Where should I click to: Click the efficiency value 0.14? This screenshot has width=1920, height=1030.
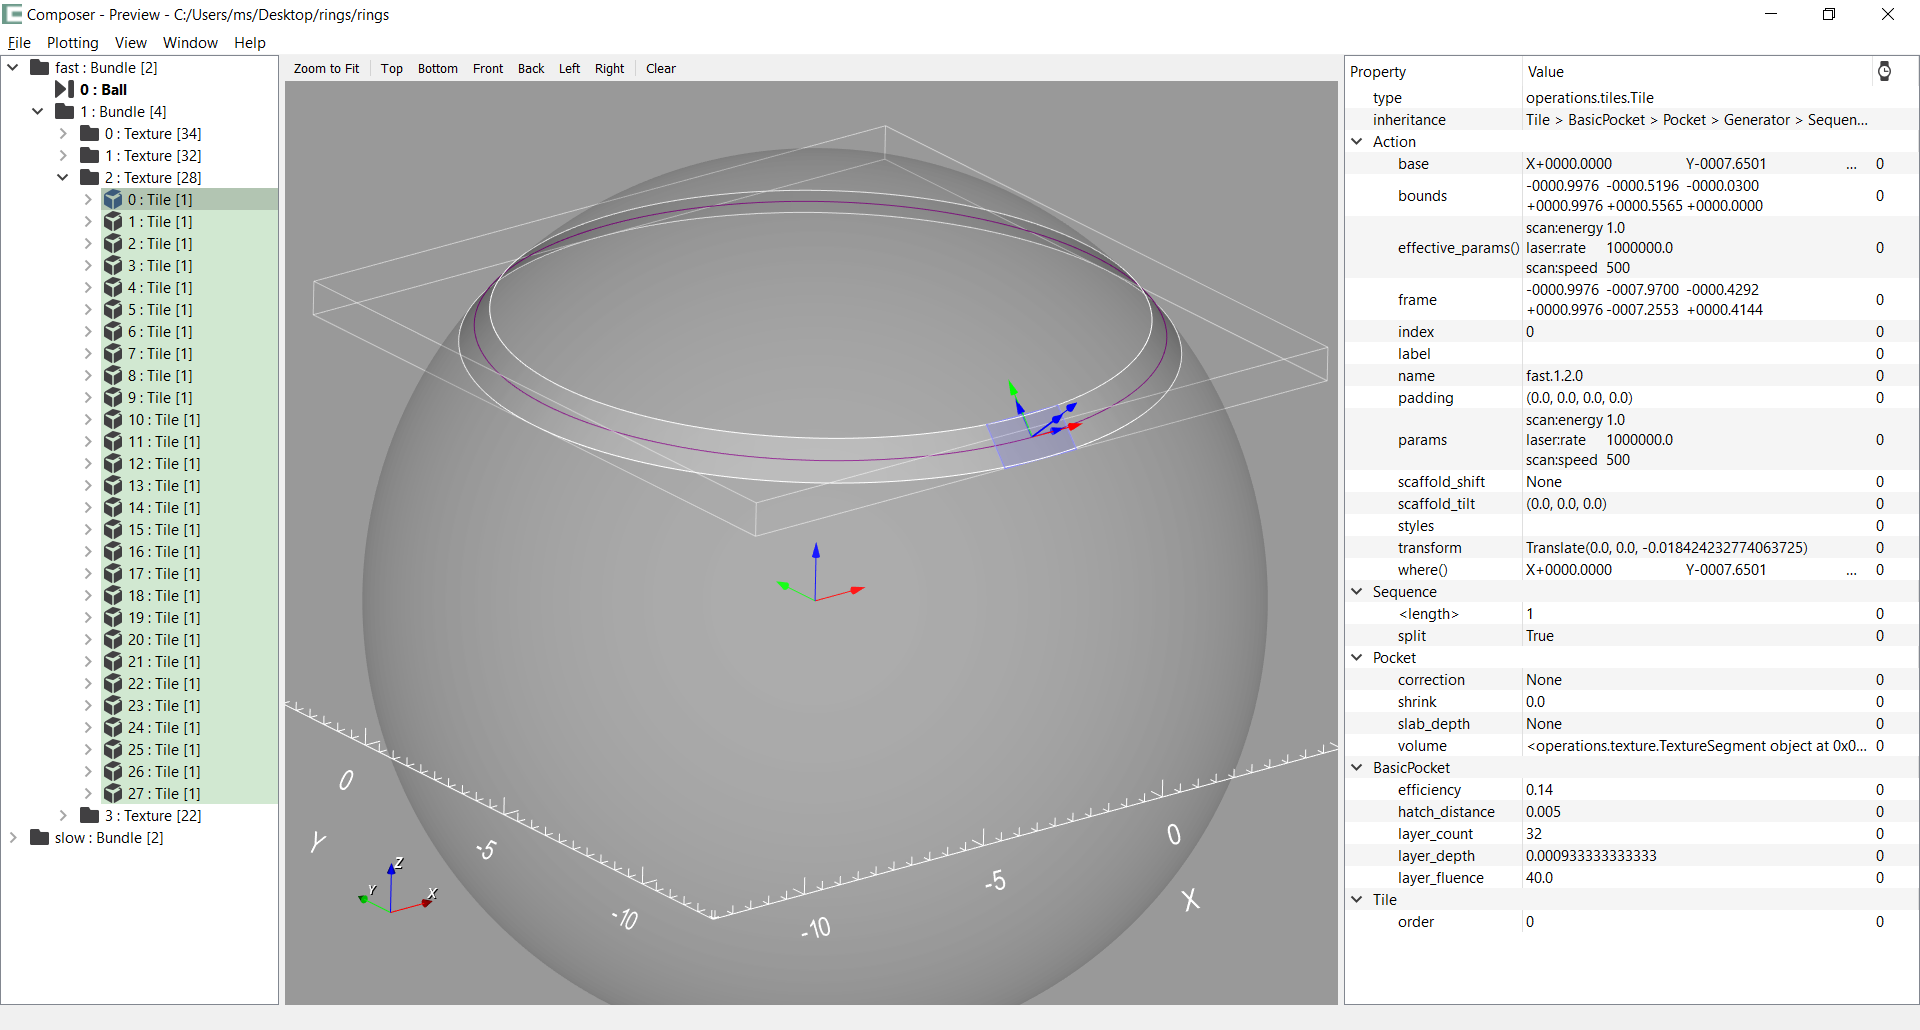coord(1539,789)
